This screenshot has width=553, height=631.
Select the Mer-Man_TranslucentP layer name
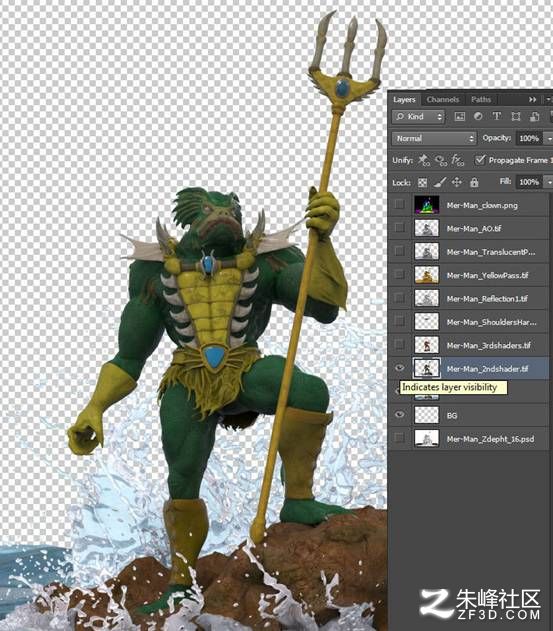(491, 252)
